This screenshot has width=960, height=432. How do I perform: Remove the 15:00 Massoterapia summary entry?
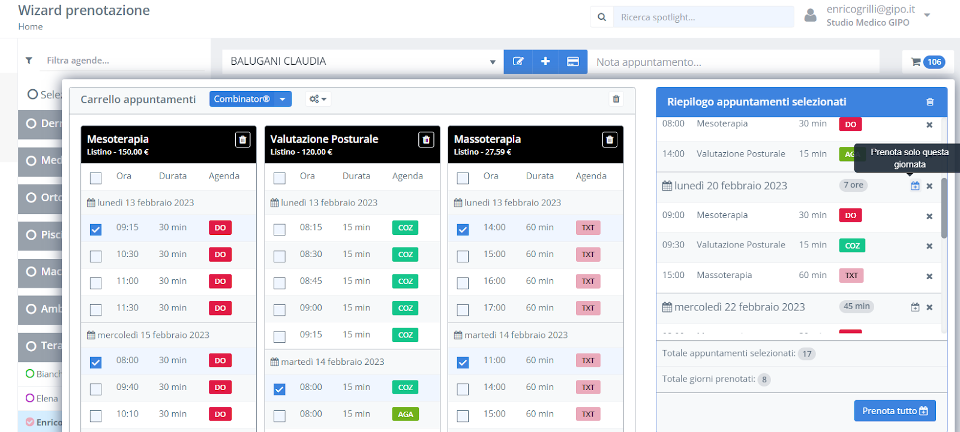click(x=929, y=276)
